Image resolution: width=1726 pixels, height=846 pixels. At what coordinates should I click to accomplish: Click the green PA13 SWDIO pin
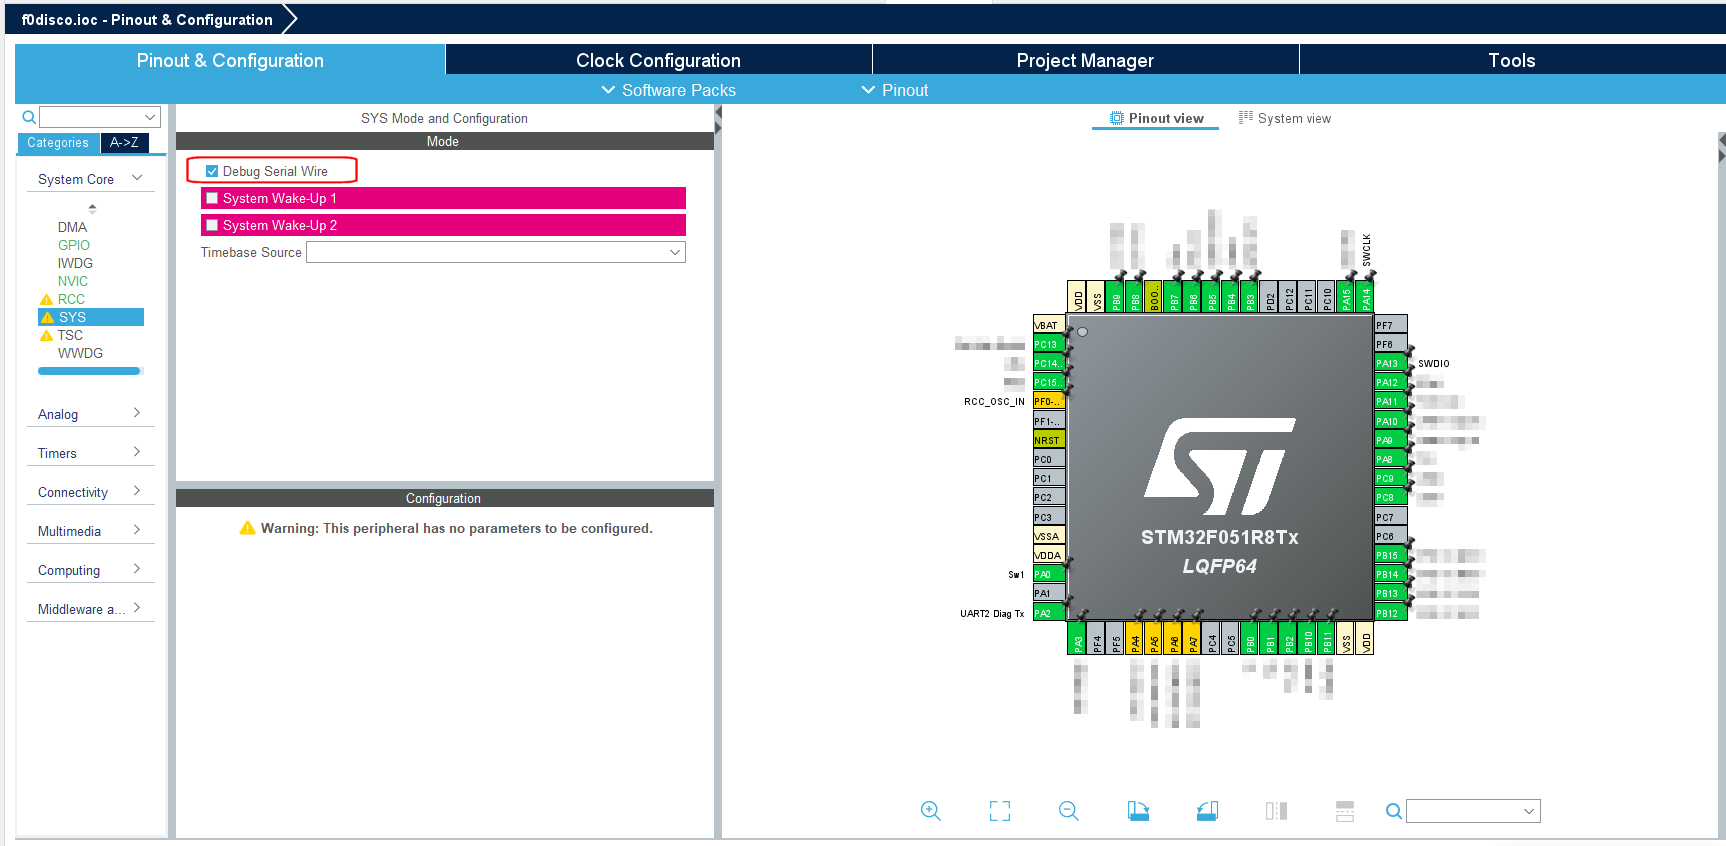1390,363
